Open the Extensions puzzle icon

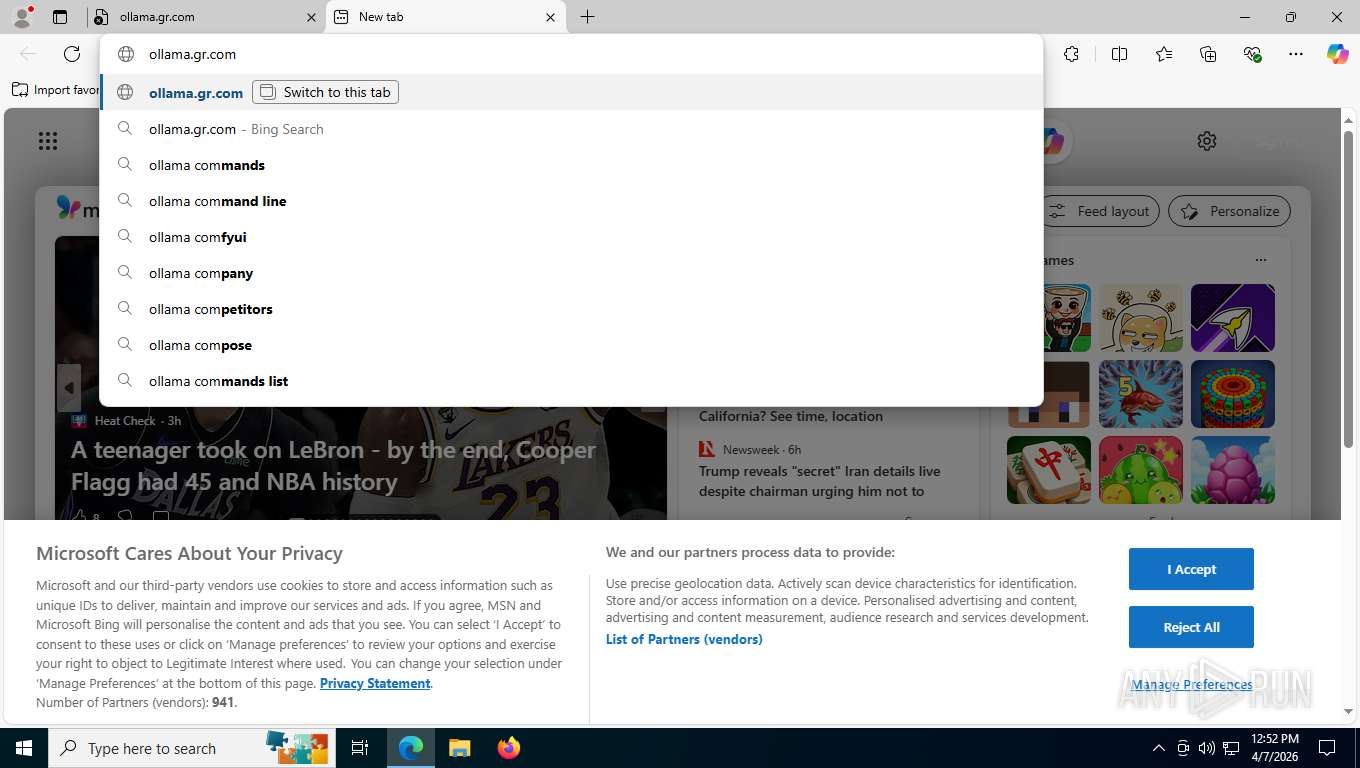[1071, 54]
